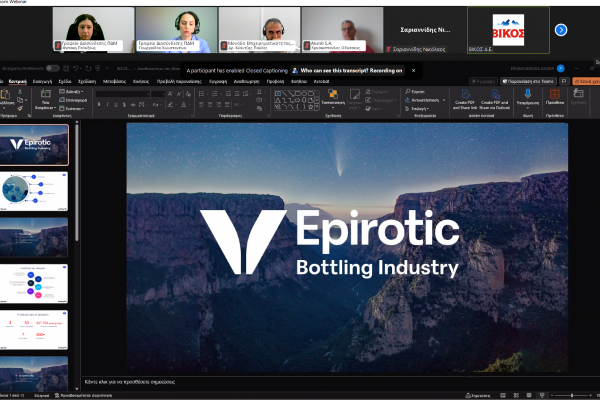This screenshot has height=400, width=600.
Task: Open the Change Case Aa dropdown
Action: coord(155,104)
